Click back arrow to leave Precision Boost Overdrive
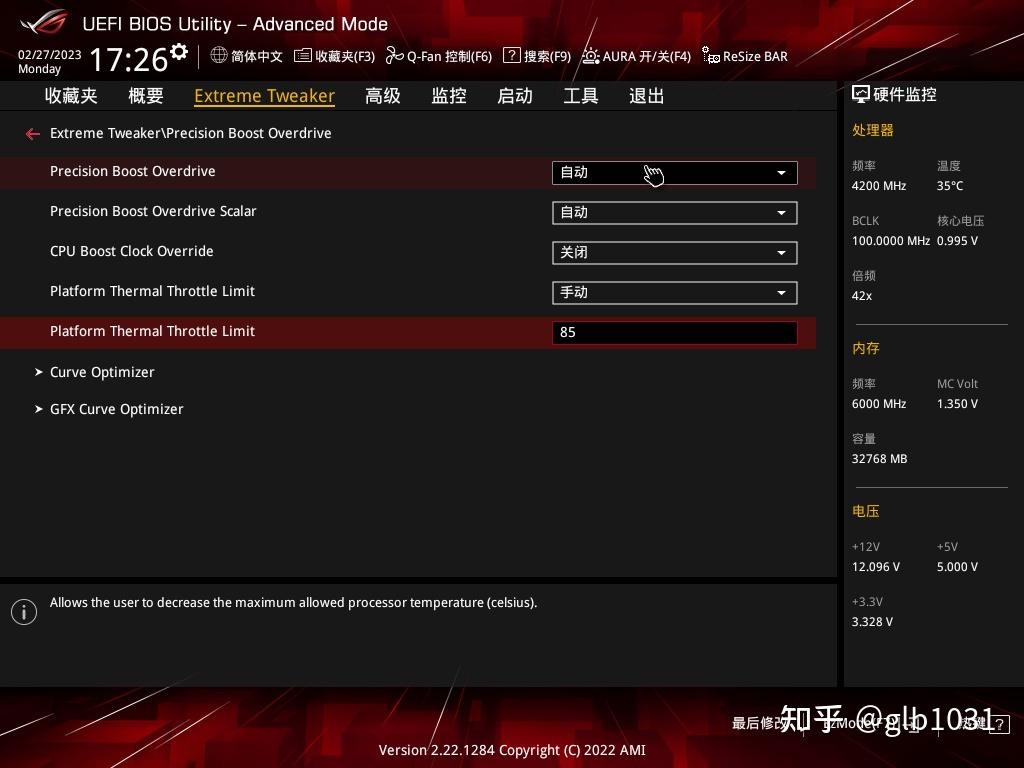The image size is (1024, 768). coord(33,133)
